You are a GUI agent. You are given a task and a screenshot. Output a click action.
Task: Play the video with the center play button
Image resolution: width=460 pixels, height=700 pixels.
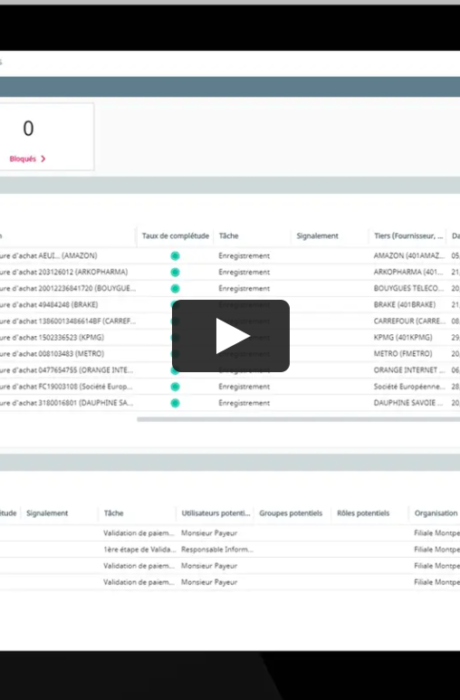click(230, 336)
